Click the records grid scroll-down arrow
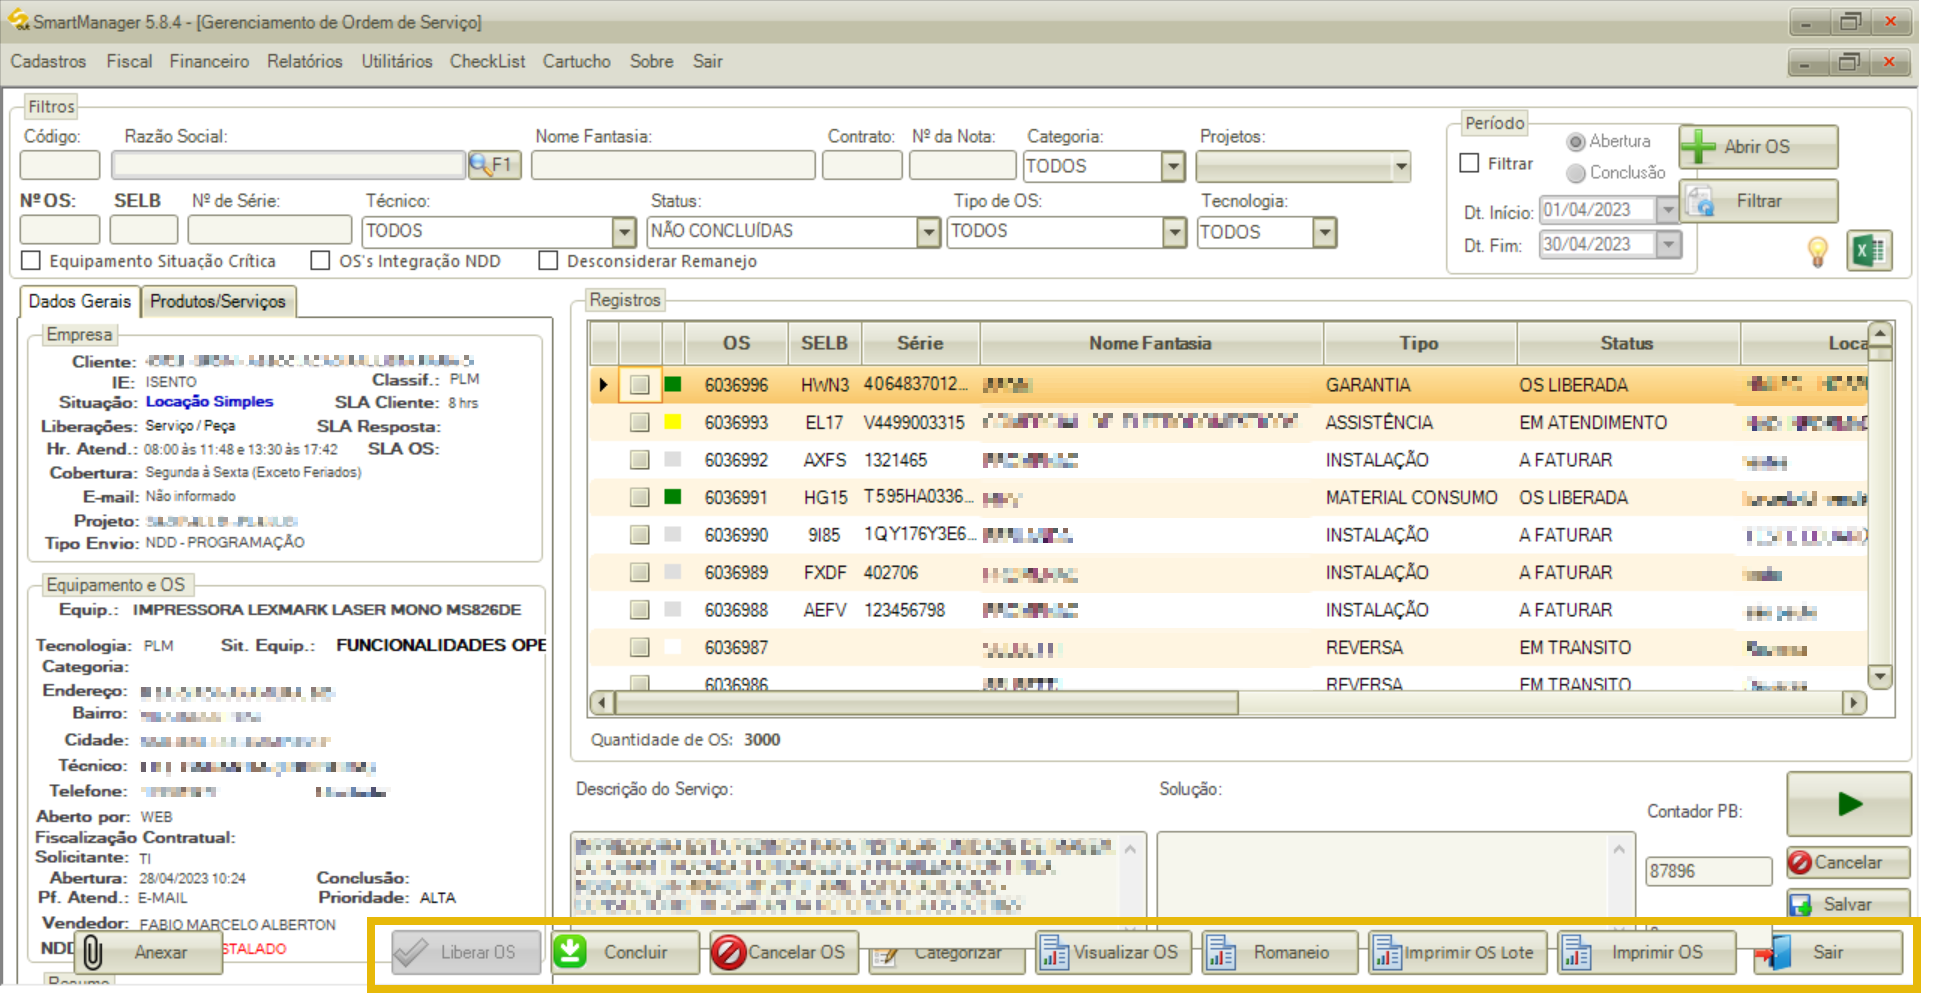The image size is (1940, 1004). click(x=1880, y=677)
